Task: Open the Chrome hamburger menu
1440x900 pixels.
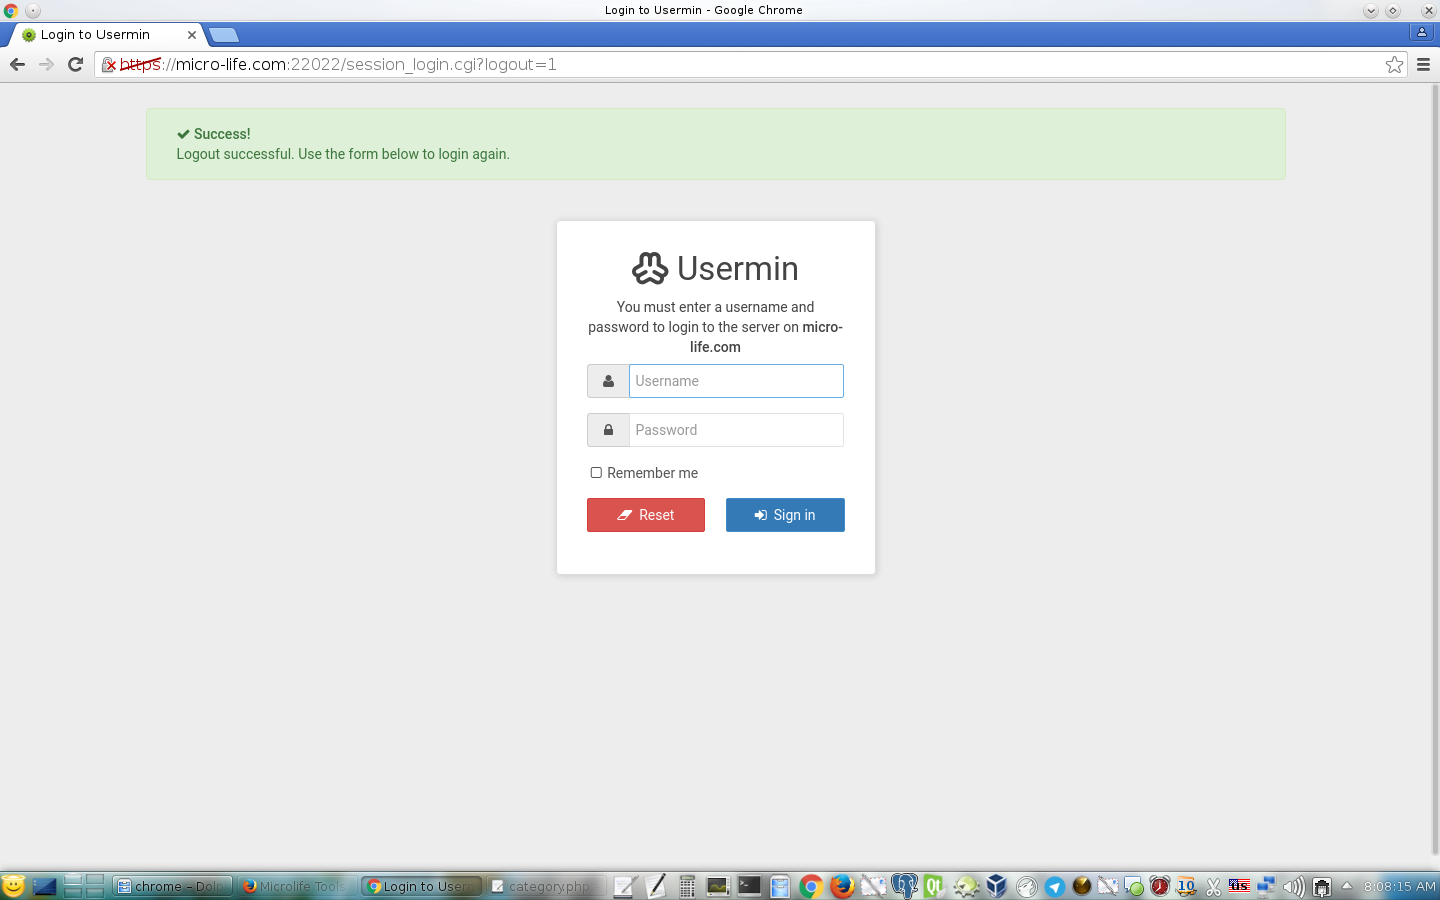Action: 1423,64
